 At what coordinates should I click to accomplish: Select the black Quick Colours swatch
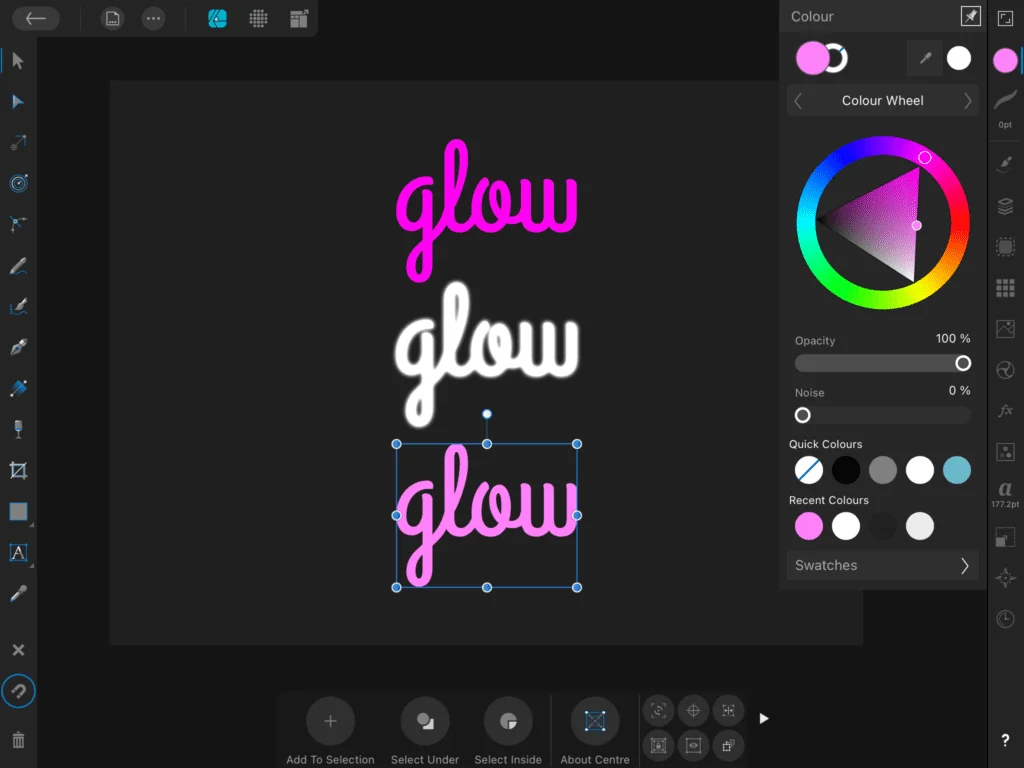846,470
